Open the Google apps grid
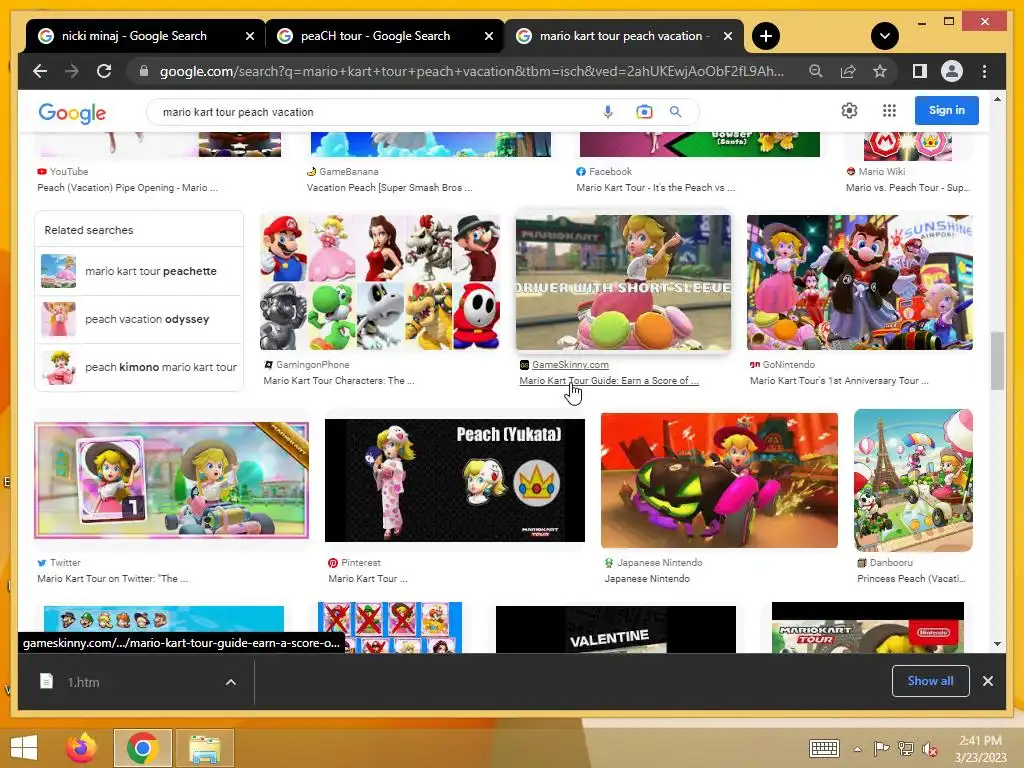 pyautogui.click(x=889, y=110)
